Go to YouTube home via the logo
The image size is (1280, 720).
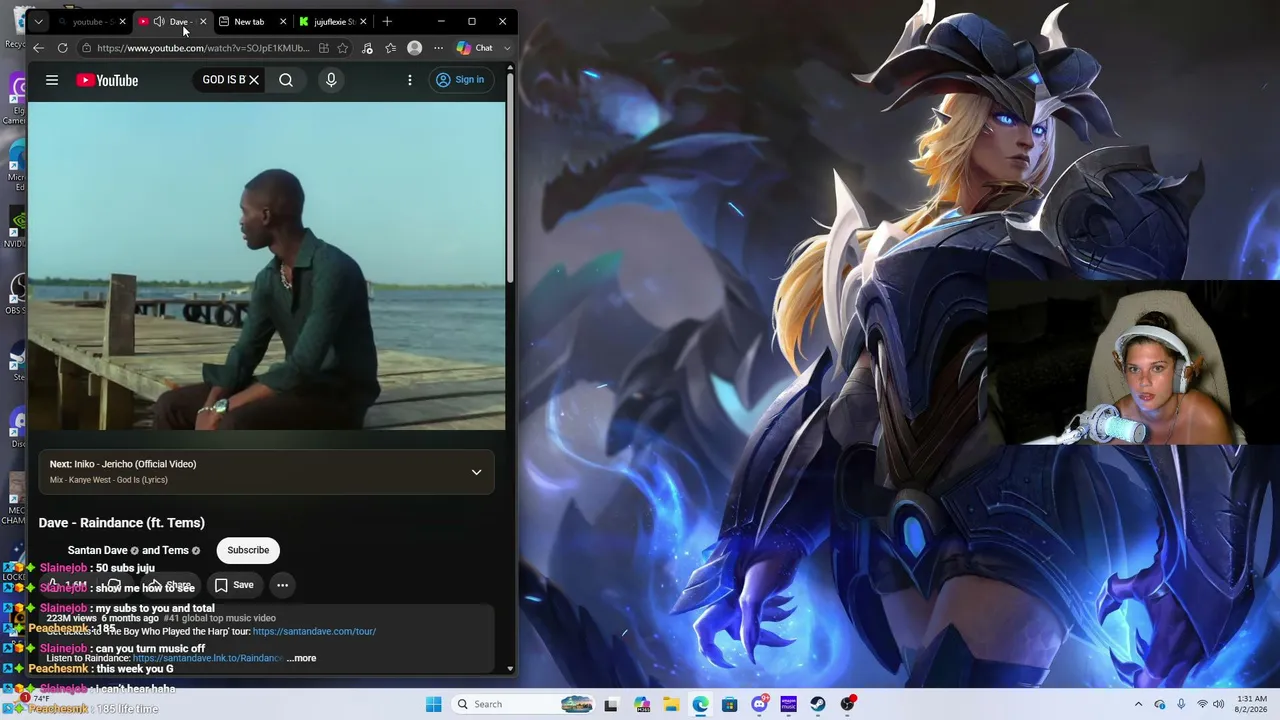(107, 80)
